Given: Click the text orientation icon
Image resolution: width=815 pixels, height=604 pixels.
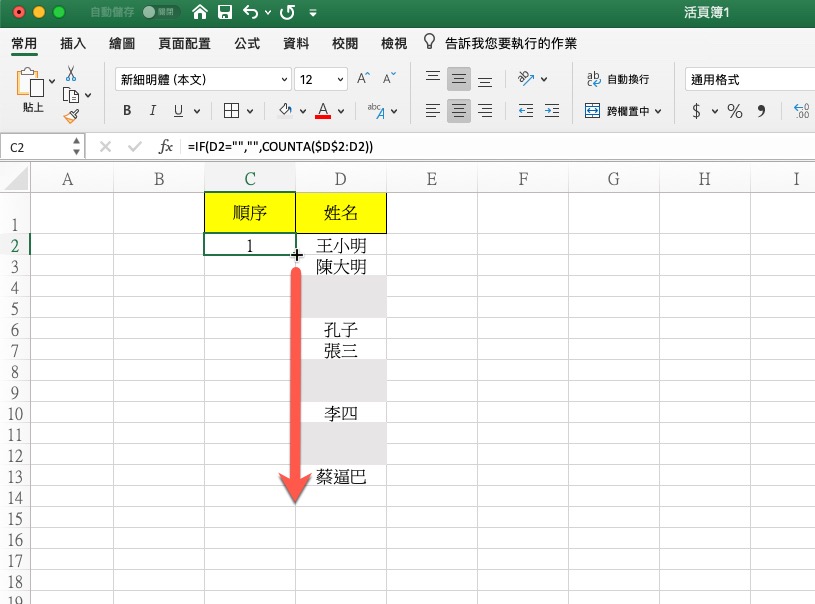Looking at the screenshot, I should click(x=526, y=78).
